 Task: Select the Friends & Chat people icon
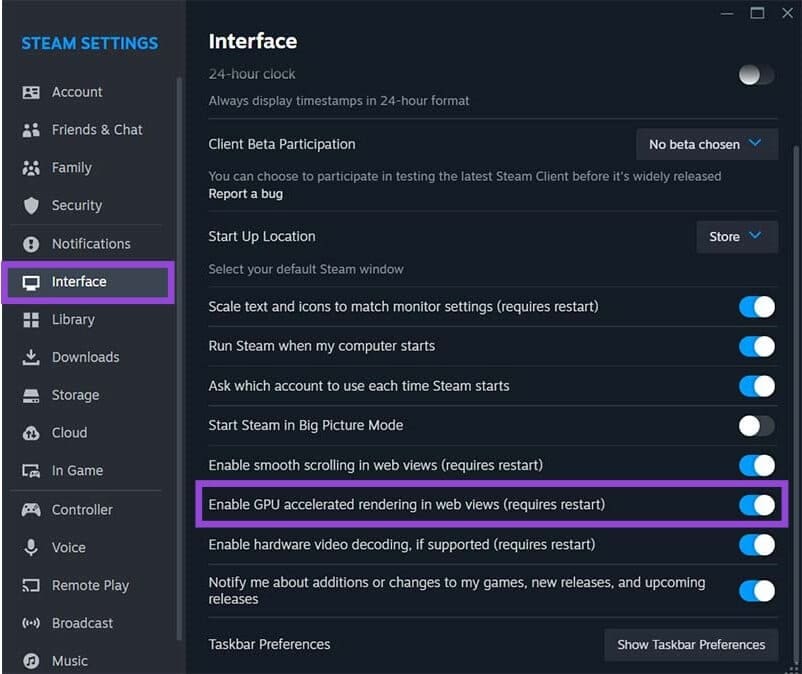31,130
